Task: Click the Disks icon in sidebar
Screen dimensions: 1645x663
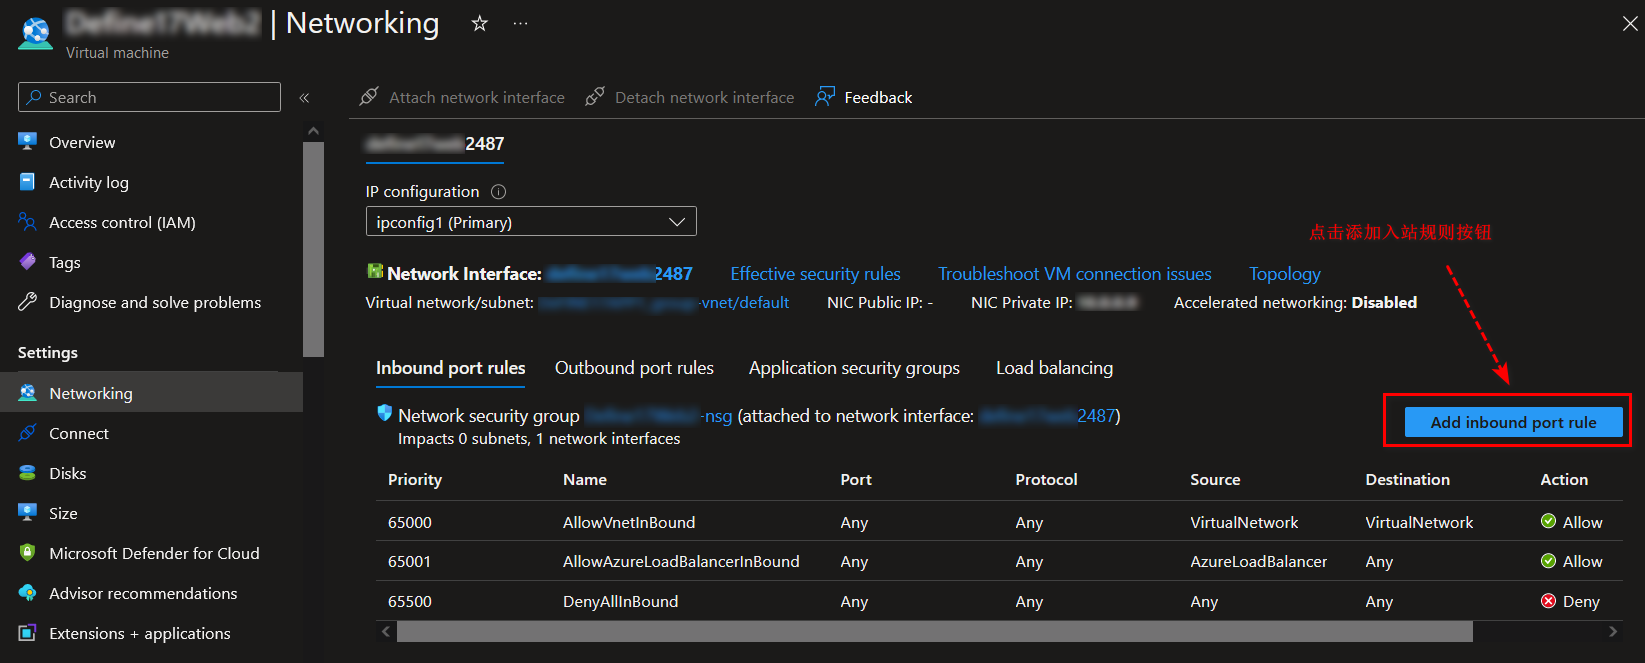Action: pos(28,473)
